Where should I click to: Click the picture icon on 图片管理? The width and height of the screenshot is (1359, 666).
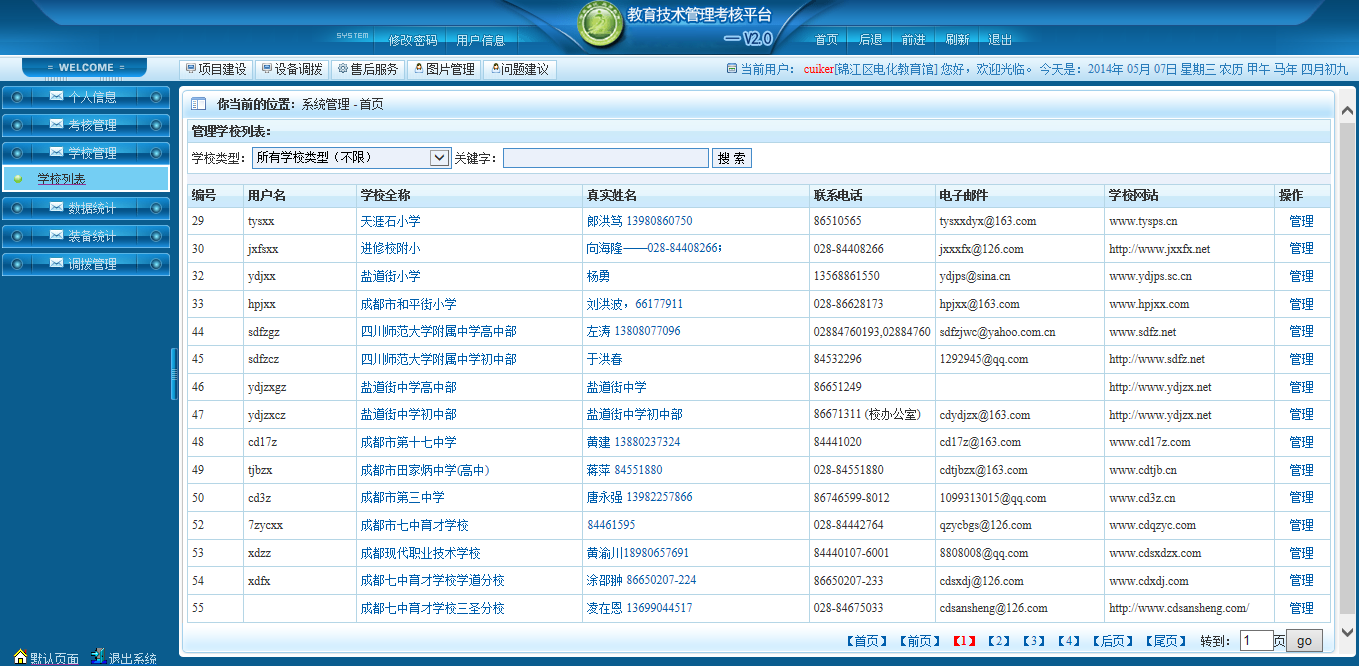[x=417, y=69]
